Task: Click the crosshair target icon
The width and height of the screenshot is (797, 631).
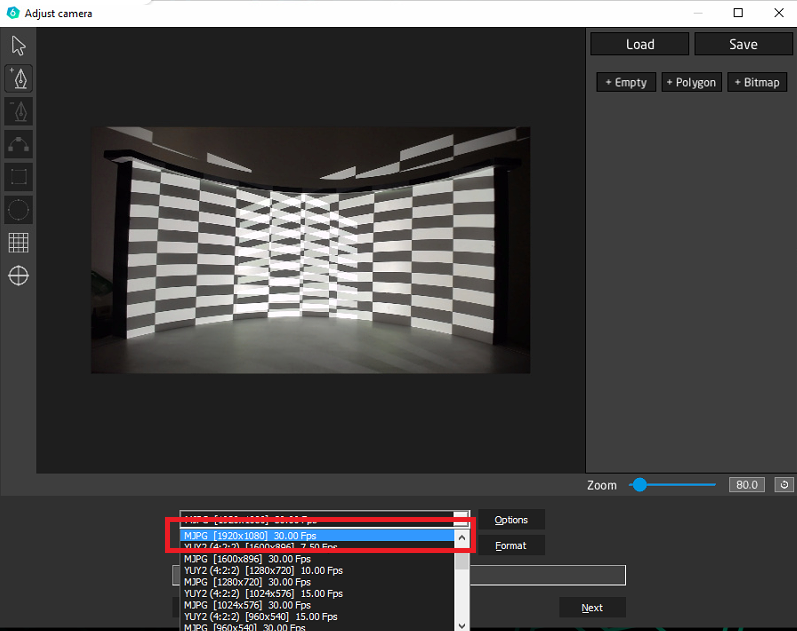Action: click(x=18, y=276)
